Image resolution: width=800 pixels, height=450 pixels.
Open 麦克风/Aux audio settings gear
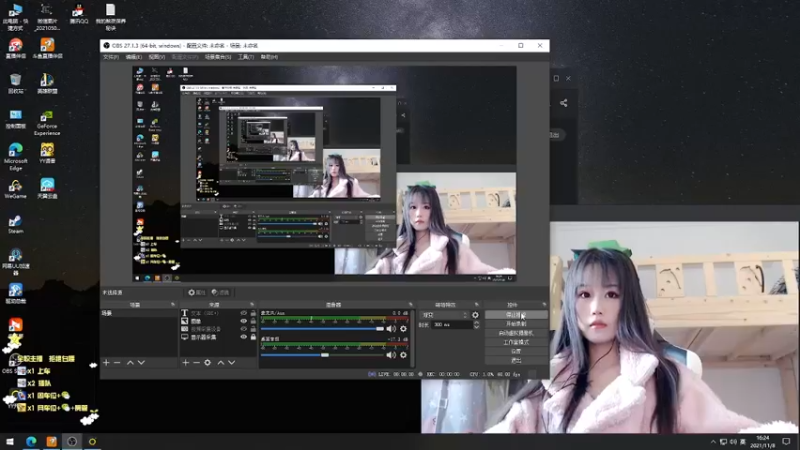pyautogui.click(x=404, y=329)
